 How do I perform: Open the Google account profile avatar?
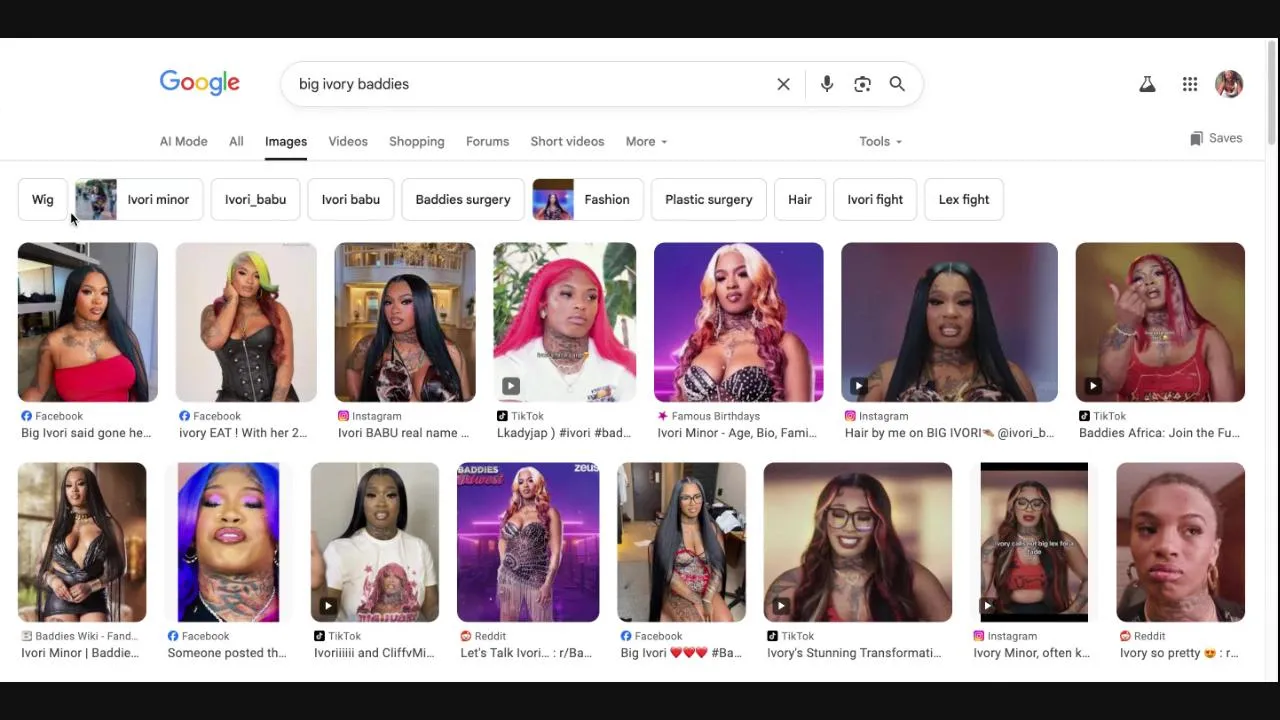click(x=1229, y=84)
